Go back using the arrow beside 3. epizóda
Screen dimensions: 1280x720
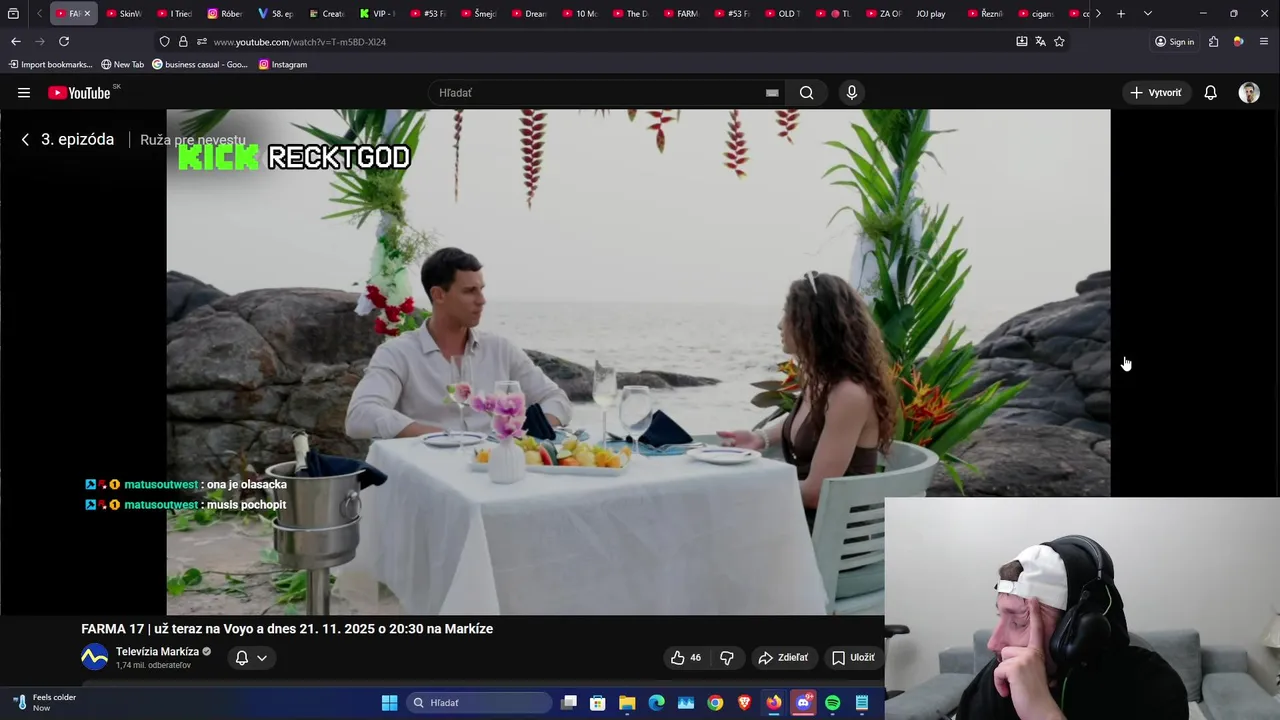pyautogui.click(x=25, y=140)
